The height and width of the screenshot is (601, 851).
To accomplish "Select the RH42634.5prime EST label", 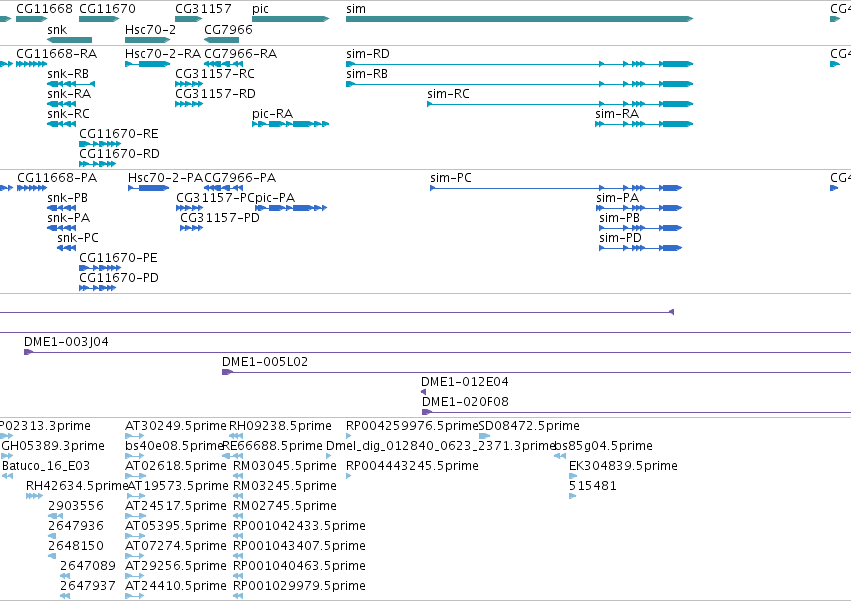I will (77, 486).
